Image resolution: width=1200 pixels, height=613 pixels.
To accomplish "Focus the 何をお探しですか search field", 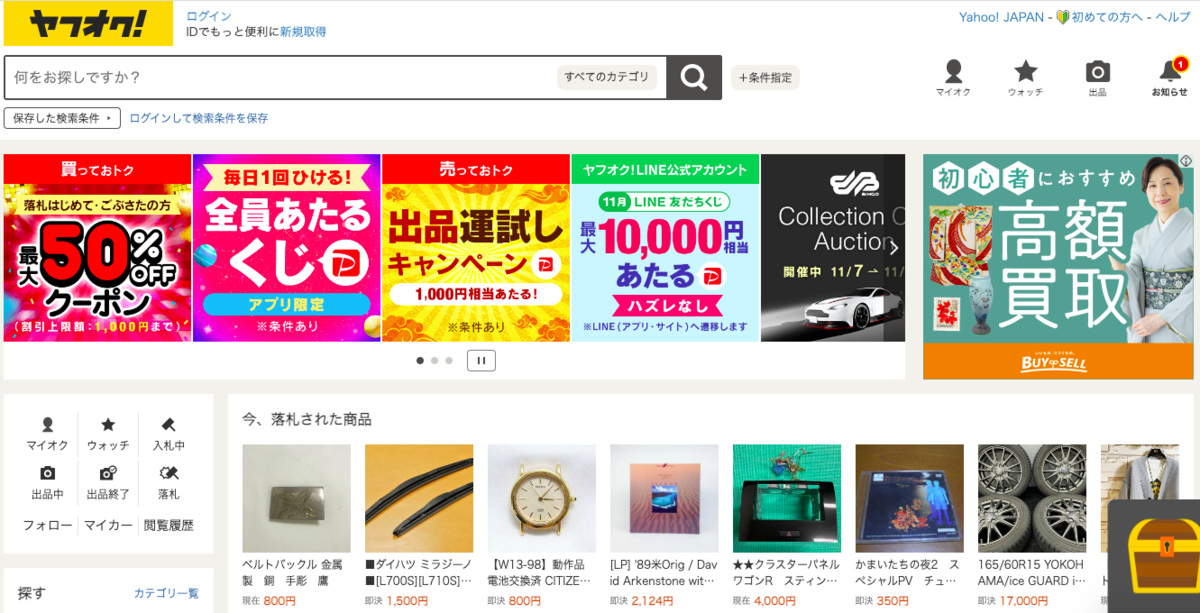I will [280, 77].
